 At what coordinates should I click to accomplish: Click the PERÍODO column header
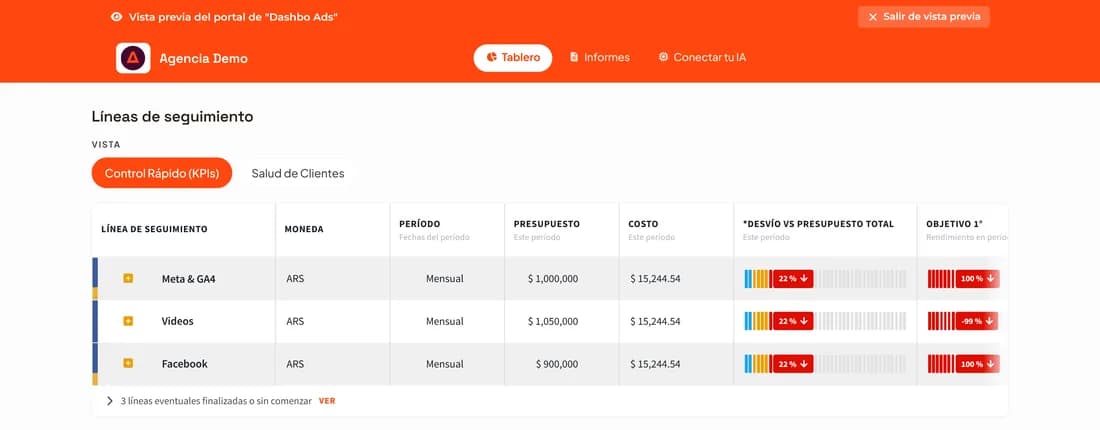(x=420, y=224)
